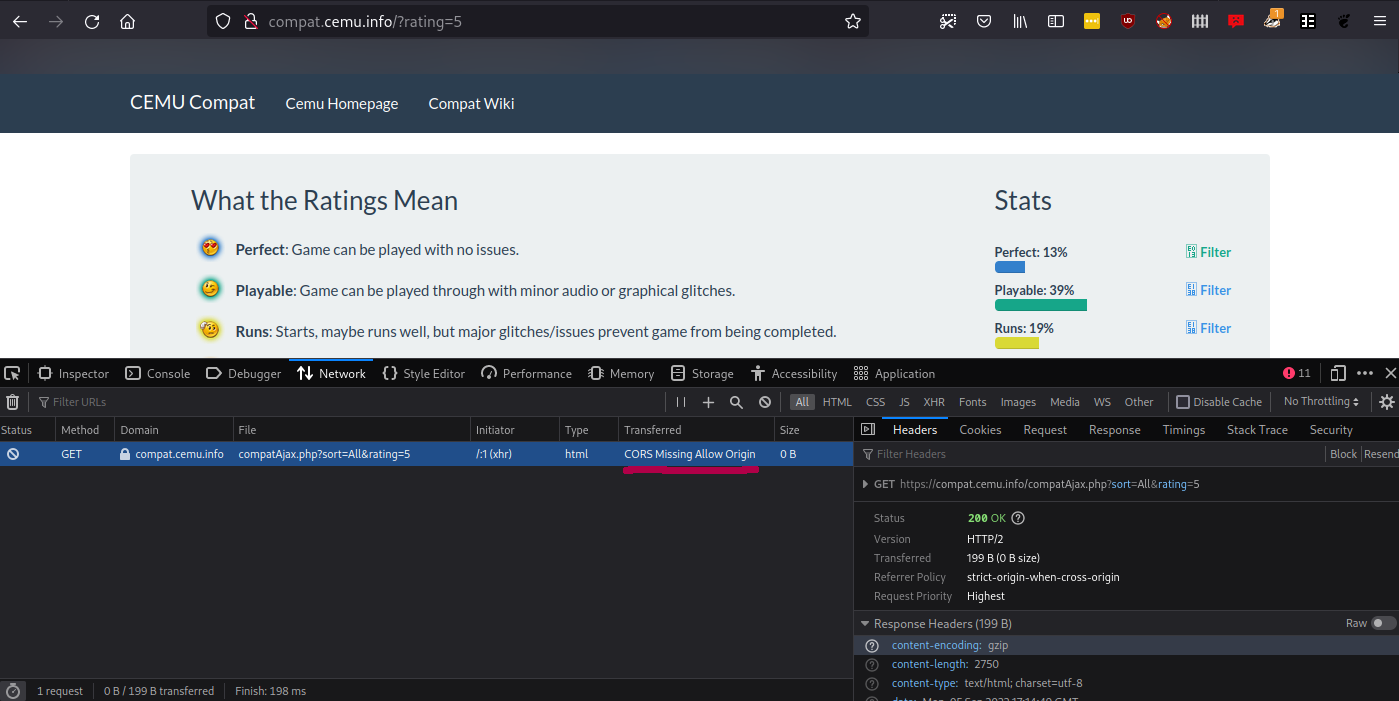This screenshot has width=1399, height=701.
Task: Click the Block button in headers panel
Action: [1343, 454]
